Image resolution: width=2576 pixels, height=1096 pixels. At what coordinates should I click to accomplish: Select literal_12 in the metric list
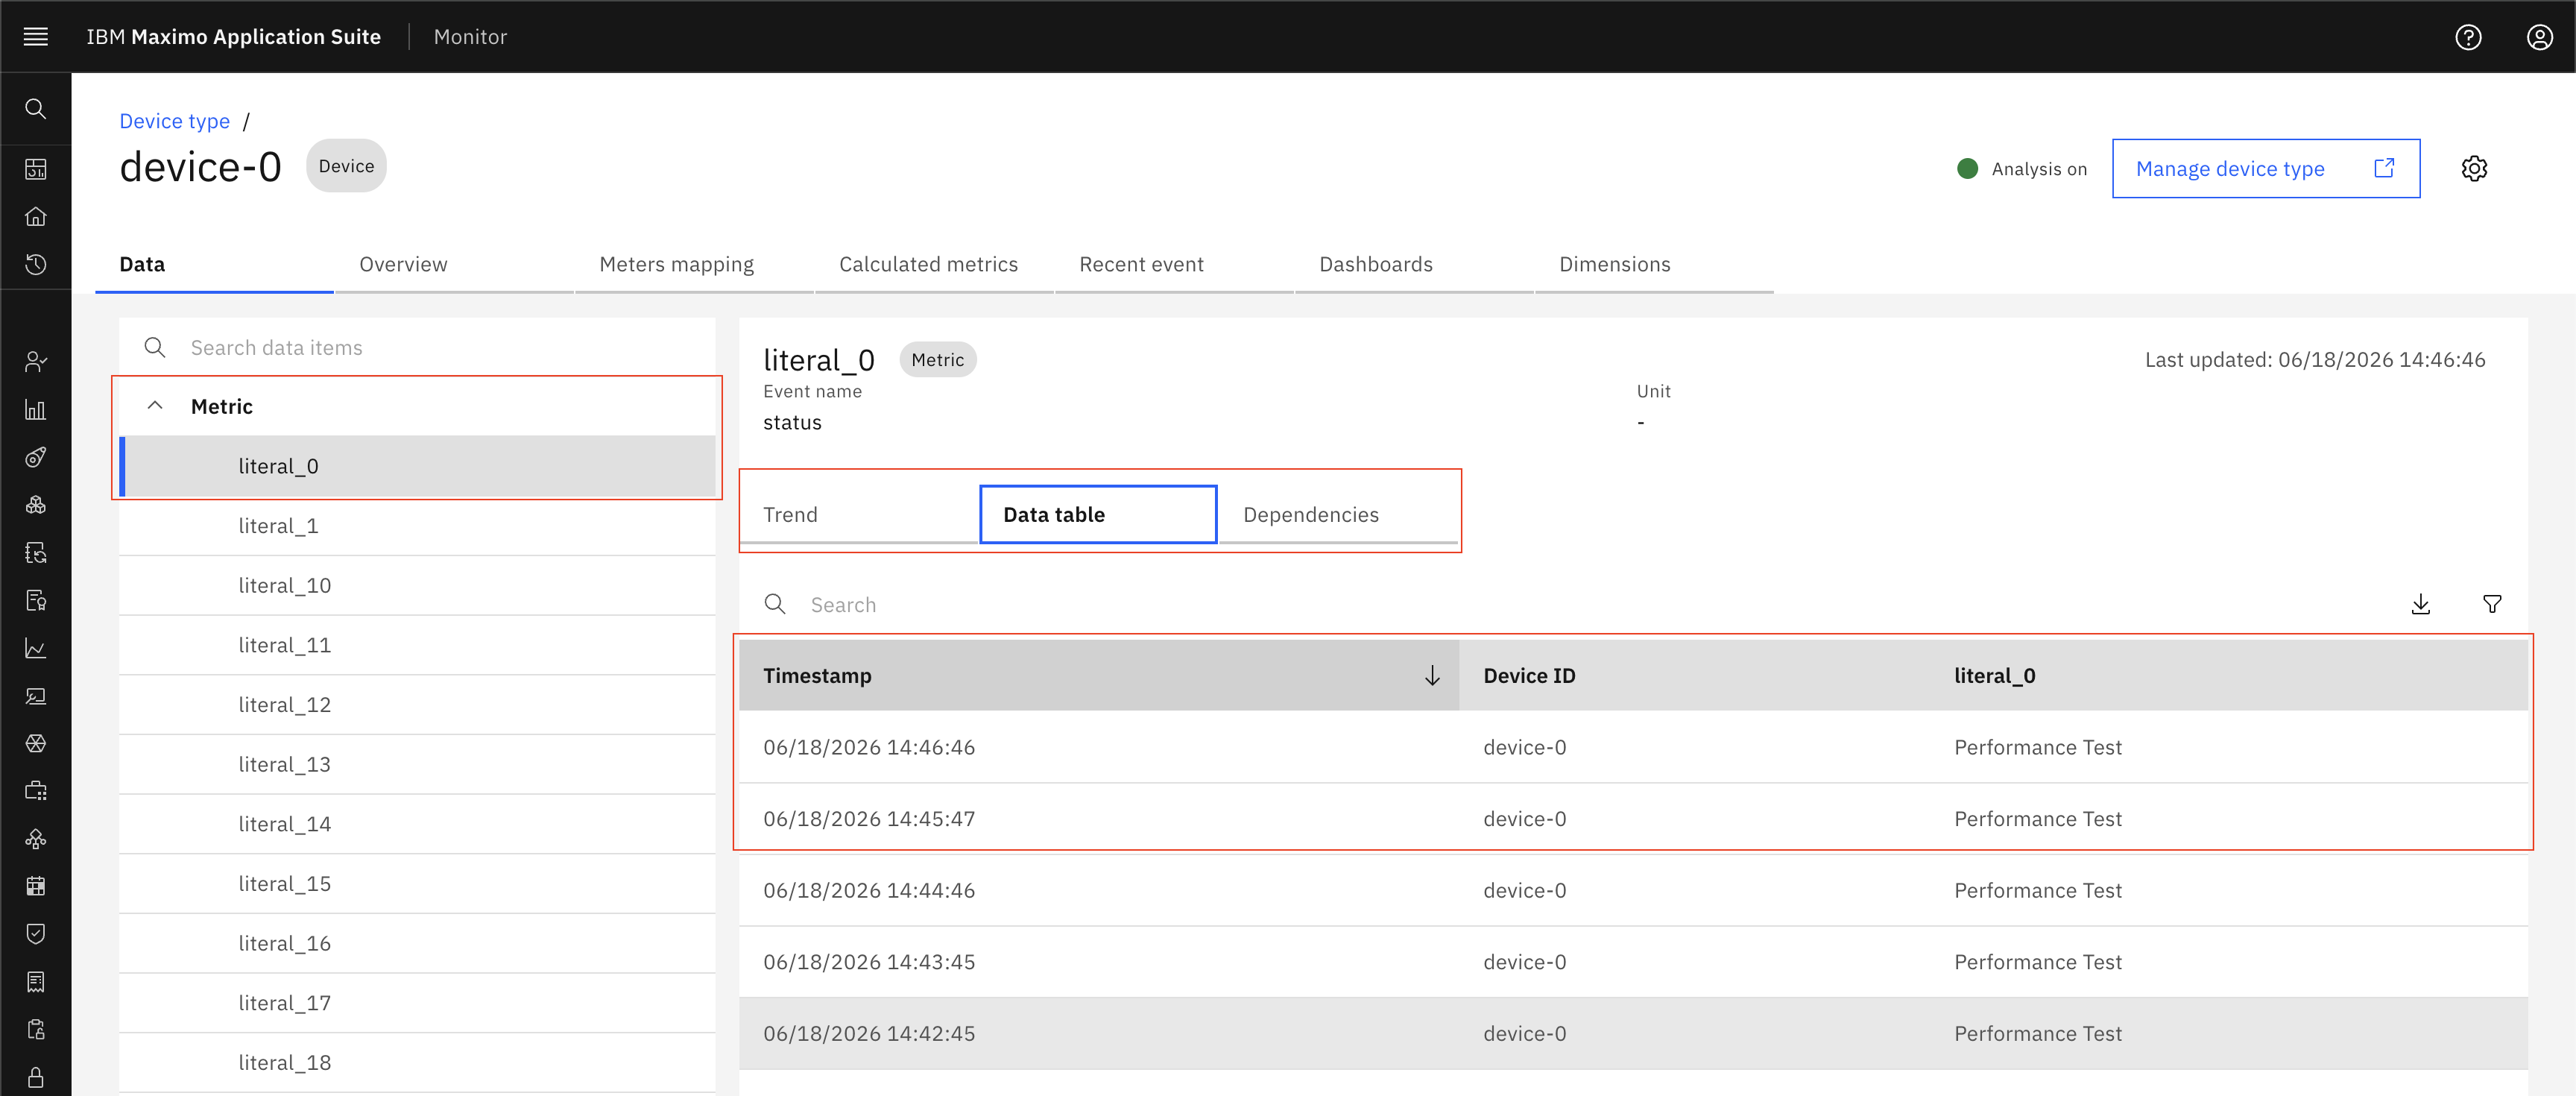417,705
